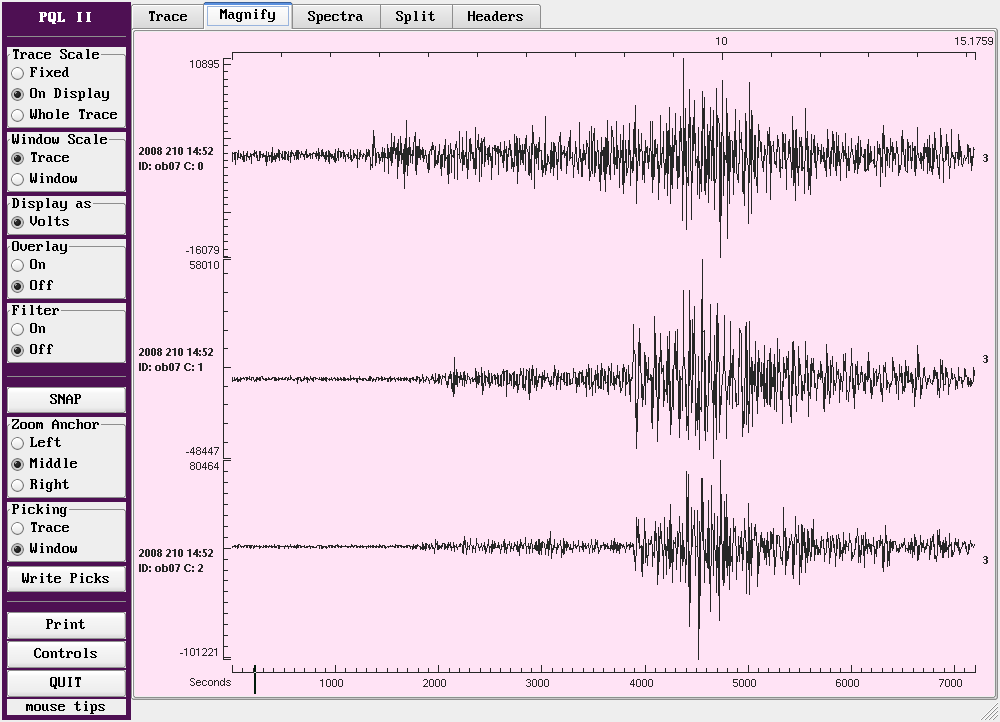Choose Whole Trace scale option
This screenshot has height=722, width=1000.
18,115
